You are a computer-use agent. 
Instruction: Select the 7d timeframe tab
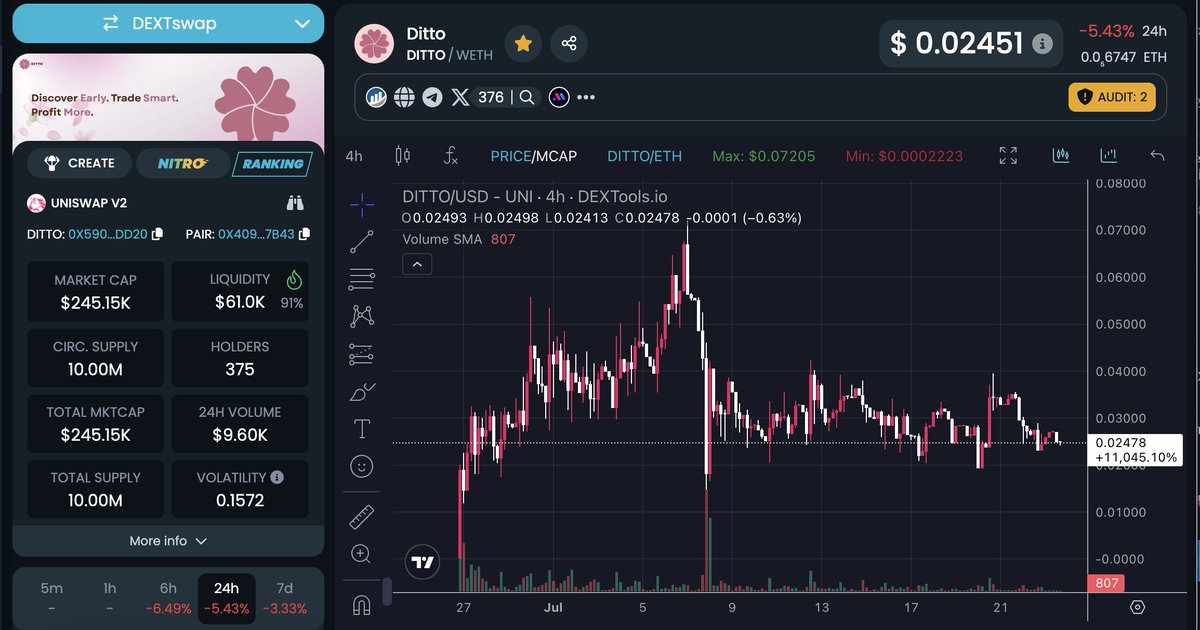pos(285,598)
